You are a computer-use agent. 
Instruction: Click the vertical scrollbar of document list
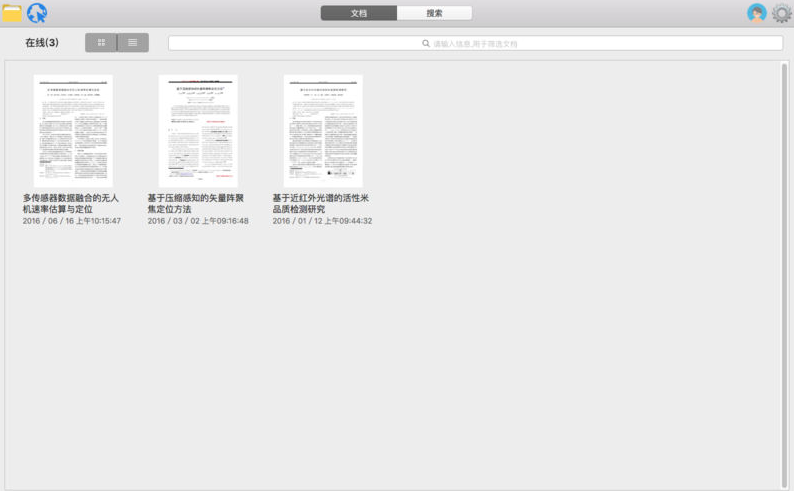click(784, 275)
